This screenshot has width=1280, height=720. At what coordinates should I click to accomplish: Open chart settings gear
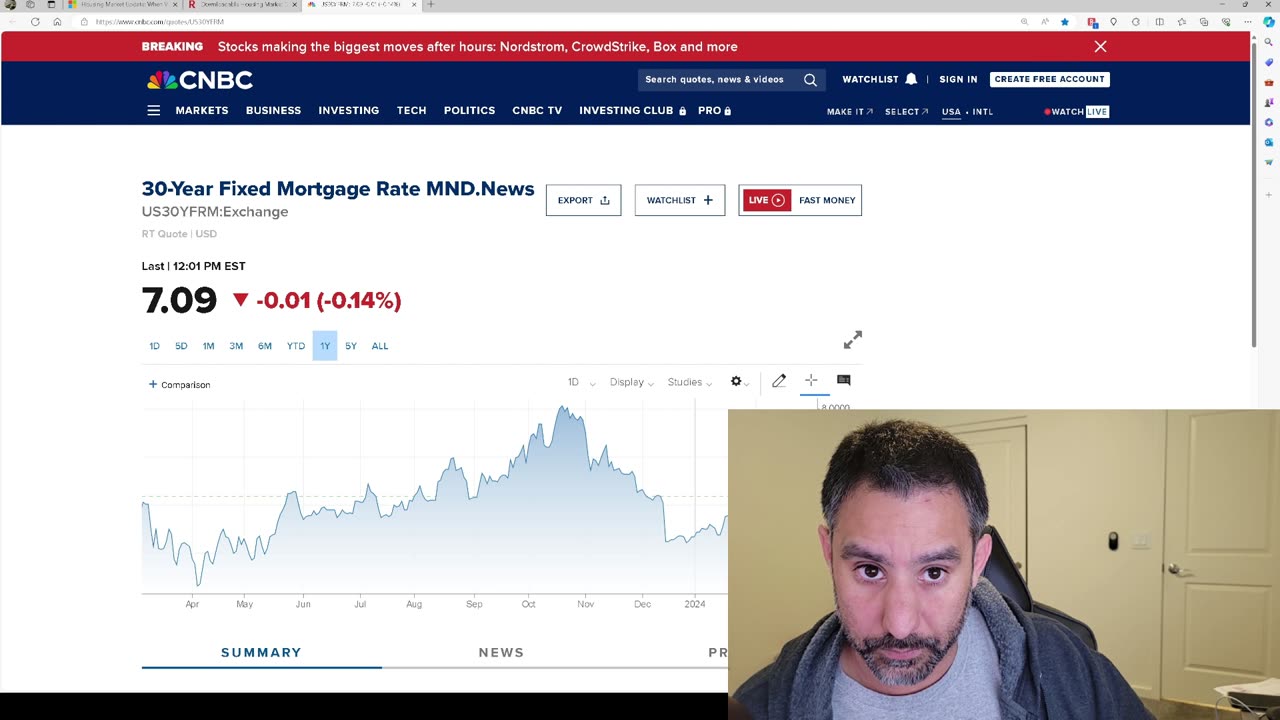click(736, 381)
